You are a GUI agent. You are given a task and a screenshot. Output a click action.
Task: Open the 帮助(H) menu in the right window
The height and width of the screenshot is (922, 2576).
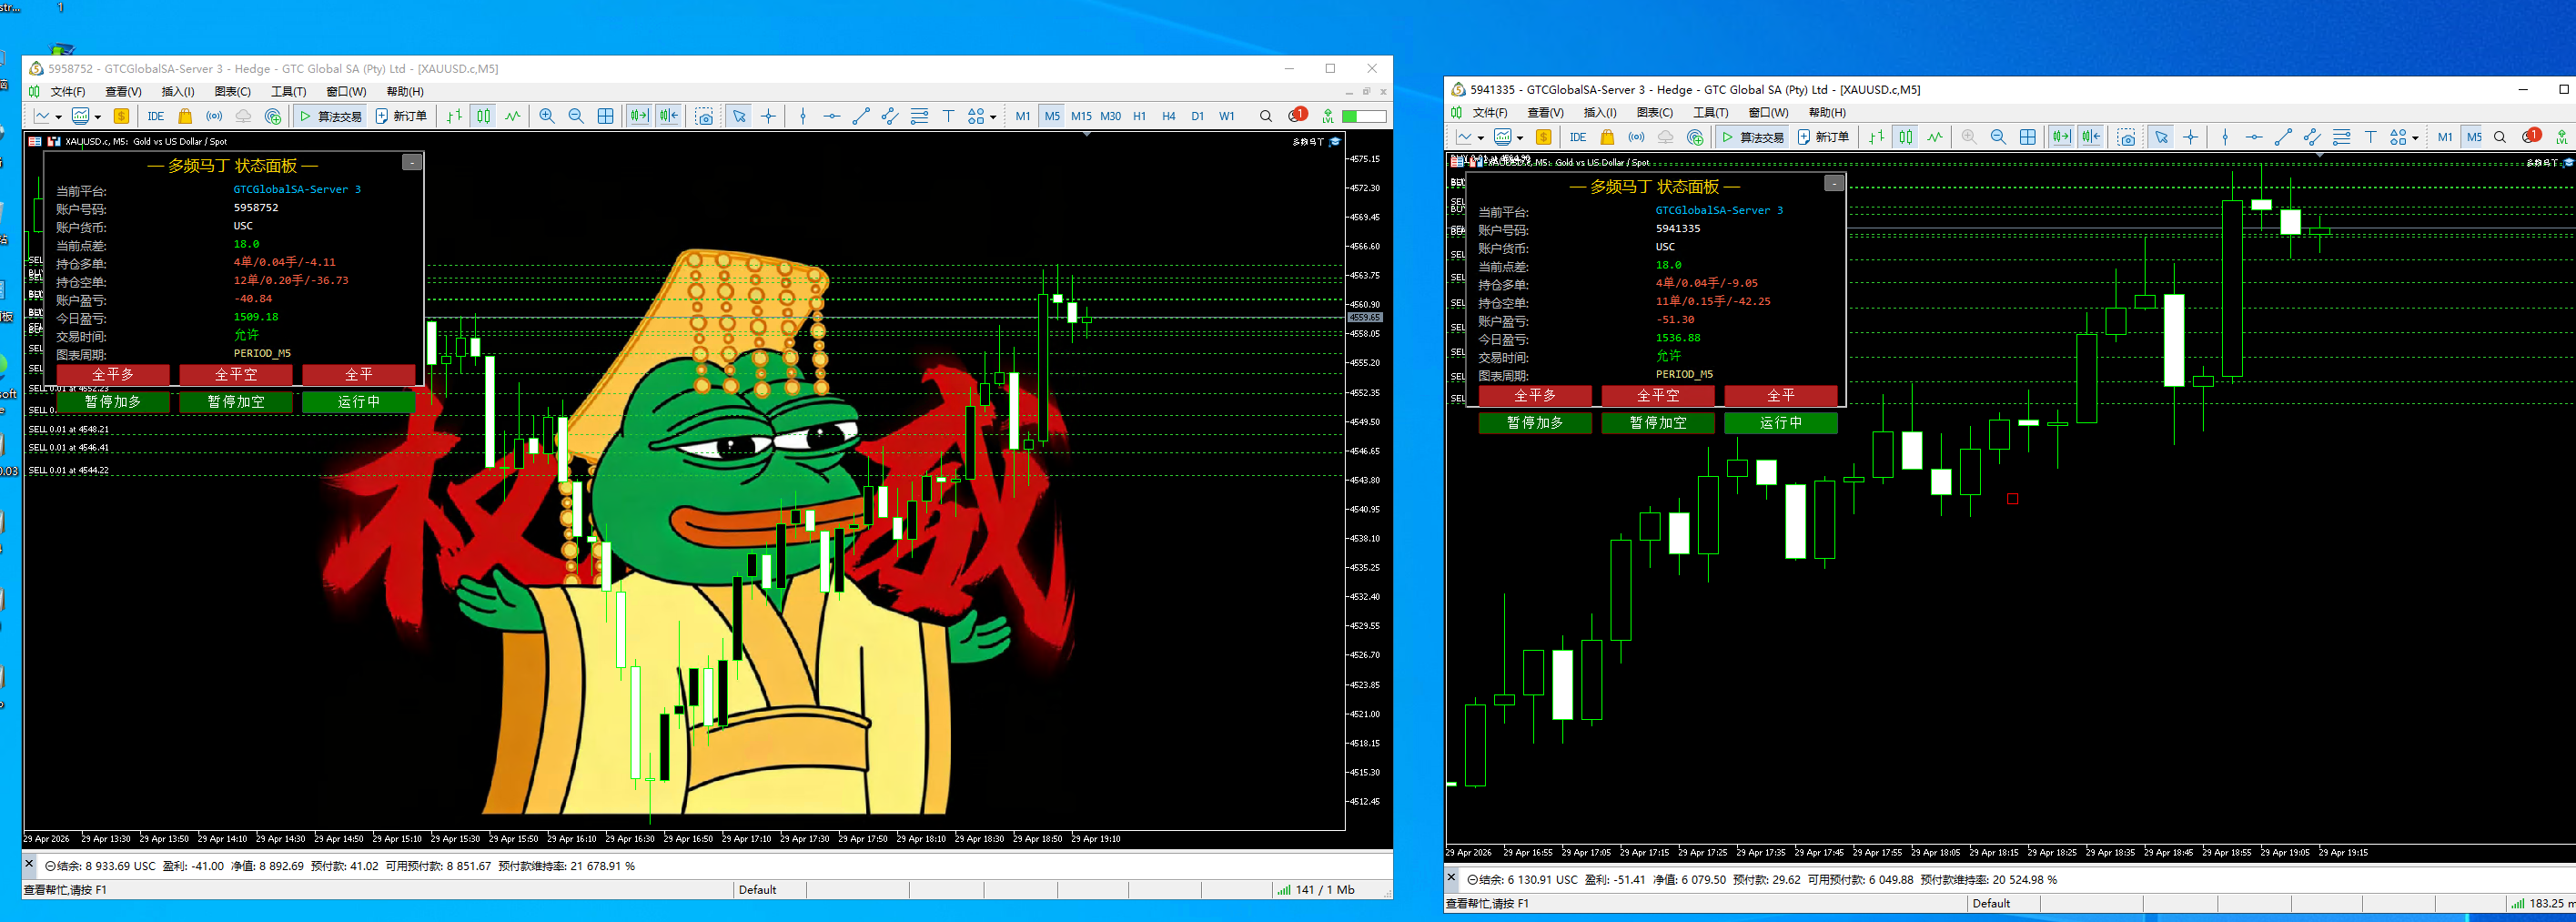point(1827,113)
